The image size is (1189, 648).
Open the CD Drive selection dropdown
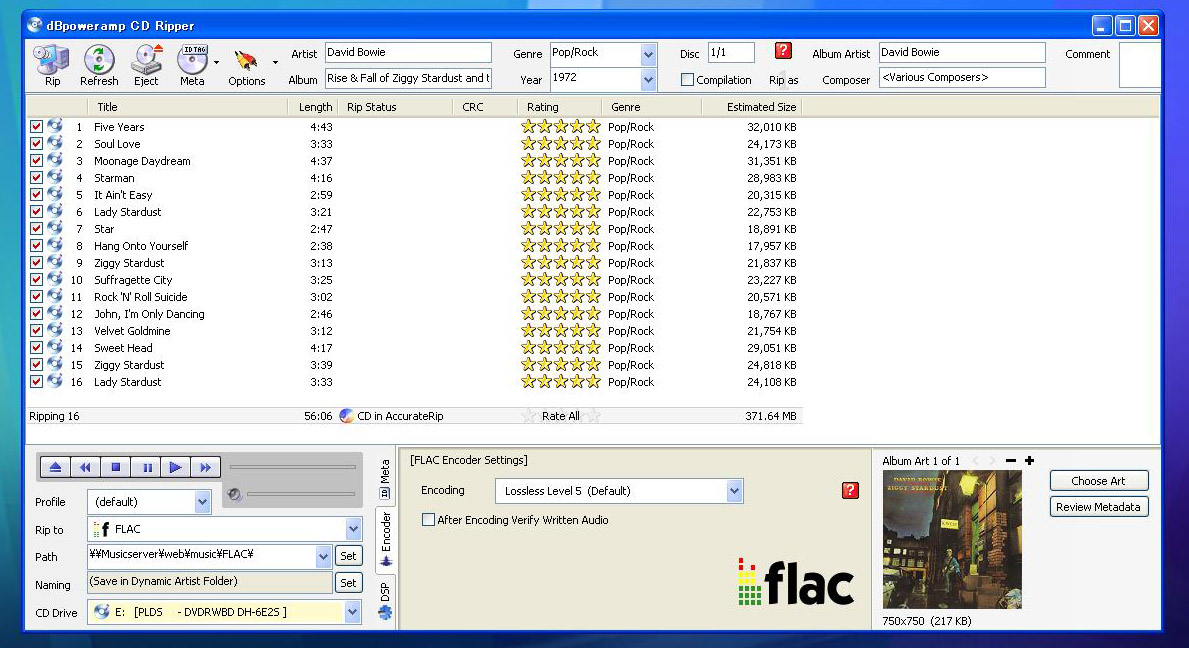pyautogui.click(x=353, y=611)
